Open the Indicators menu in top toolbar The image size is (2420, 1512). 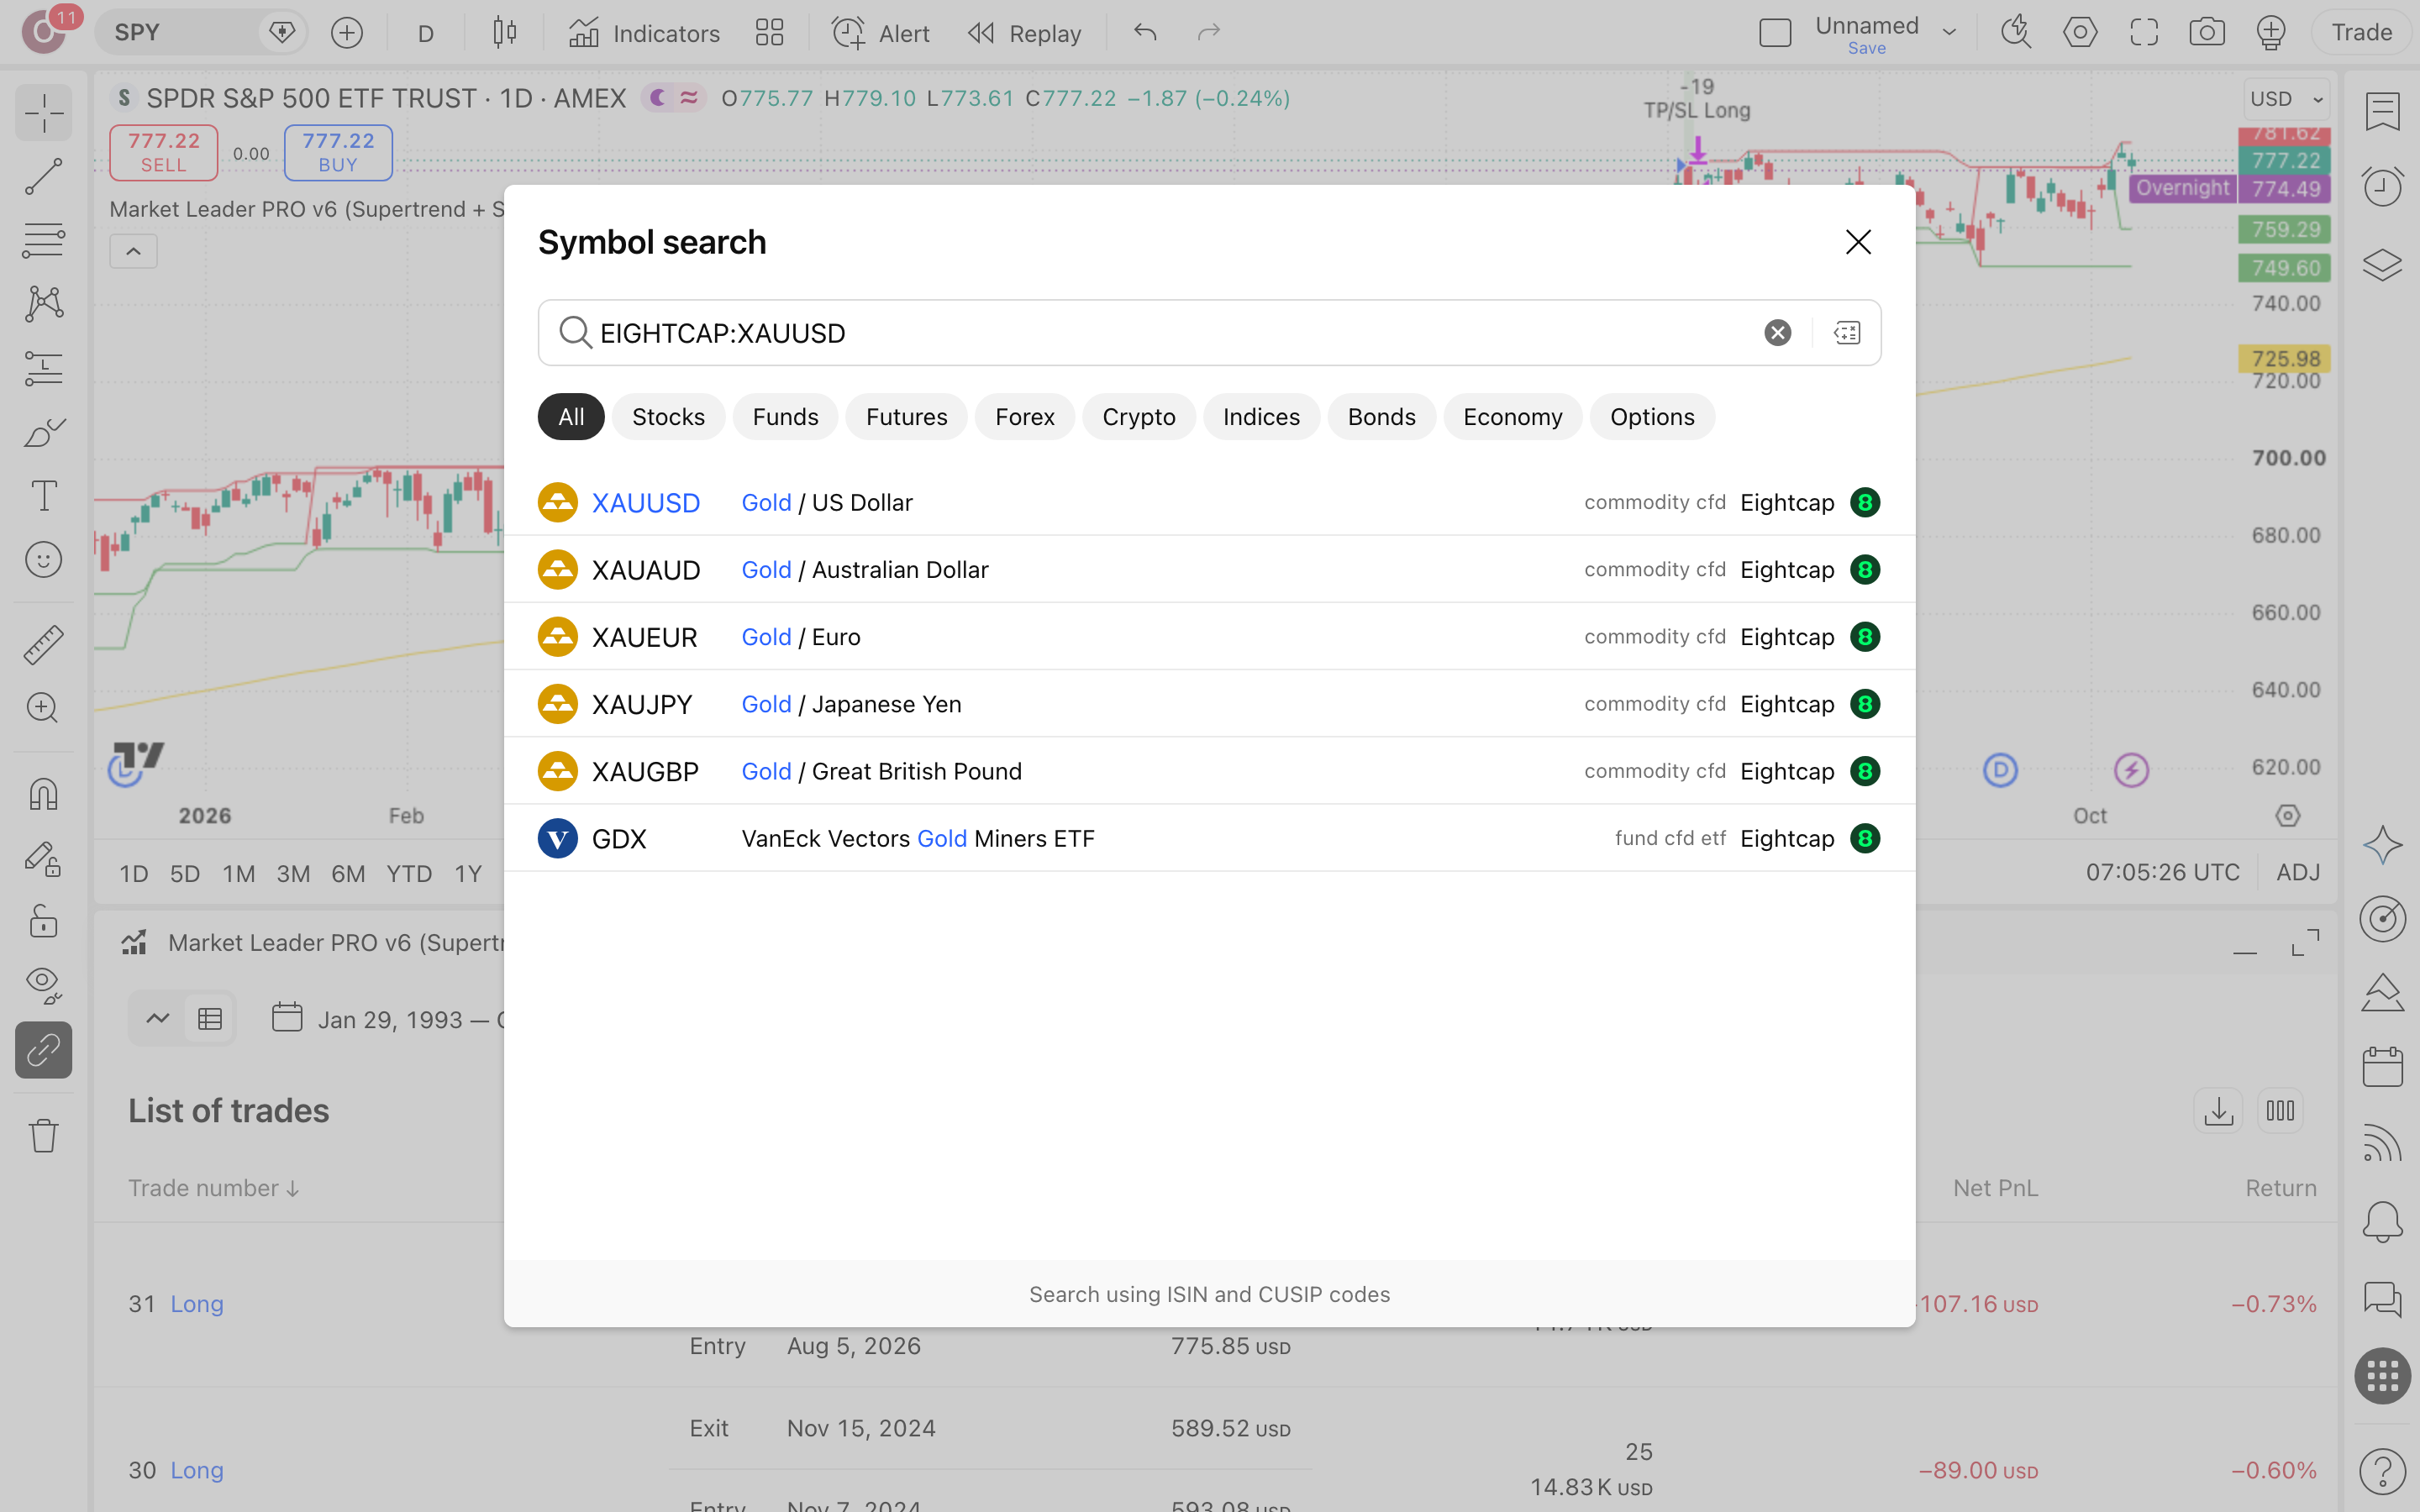pos(644,33)
